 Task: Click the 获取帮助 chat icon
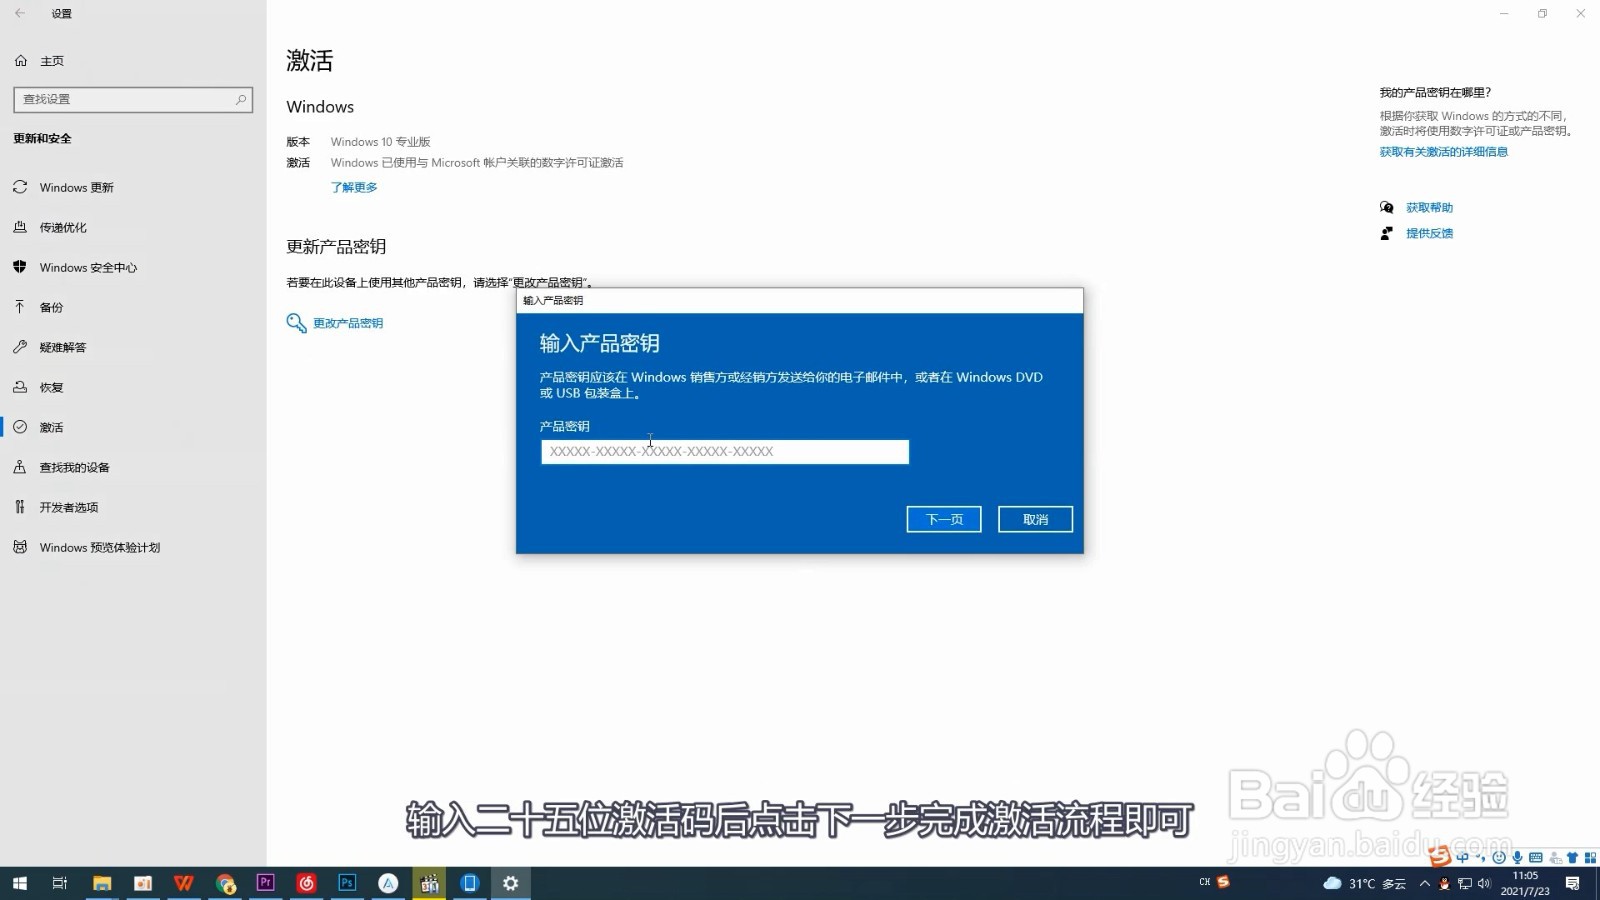tap(1386, 208)
